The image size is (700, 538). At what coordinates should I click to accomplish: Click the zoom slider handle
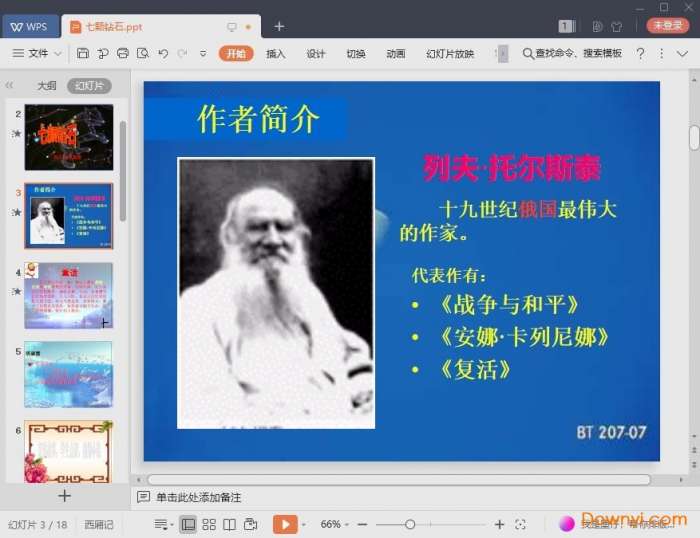410,525
